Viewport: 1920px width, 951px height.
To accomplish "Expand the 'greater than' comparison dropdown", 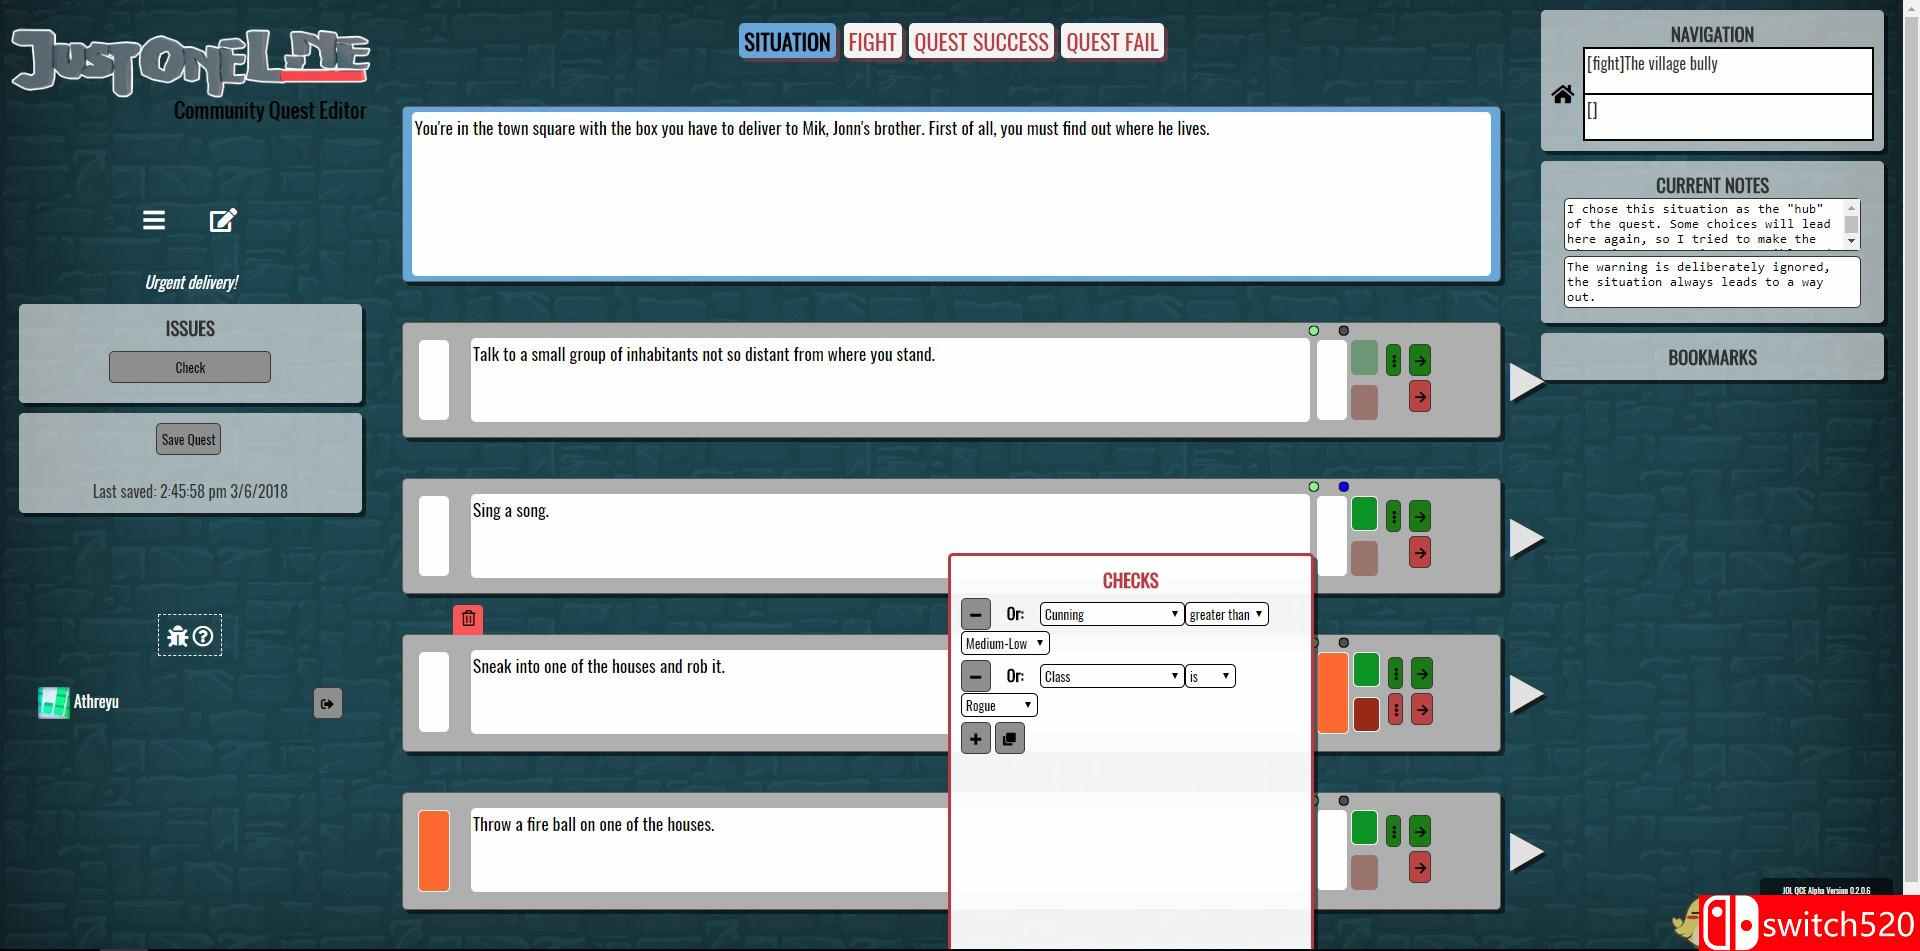I will [1226, 614].
